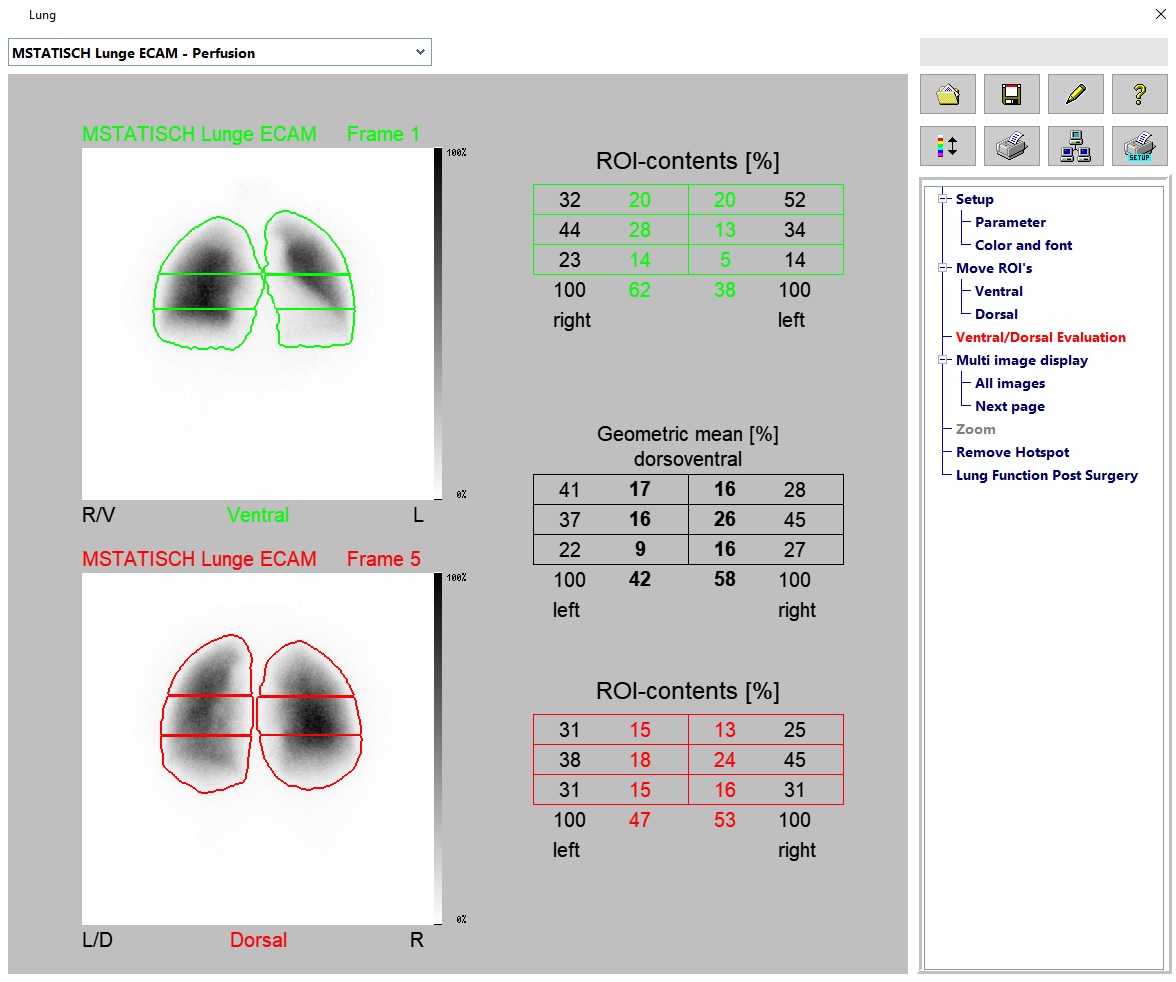Image resolution: width=1176 pixels, height=982 pixels.
Task: Select Parameter under Setup
Action: click(x=1010, y=222)
